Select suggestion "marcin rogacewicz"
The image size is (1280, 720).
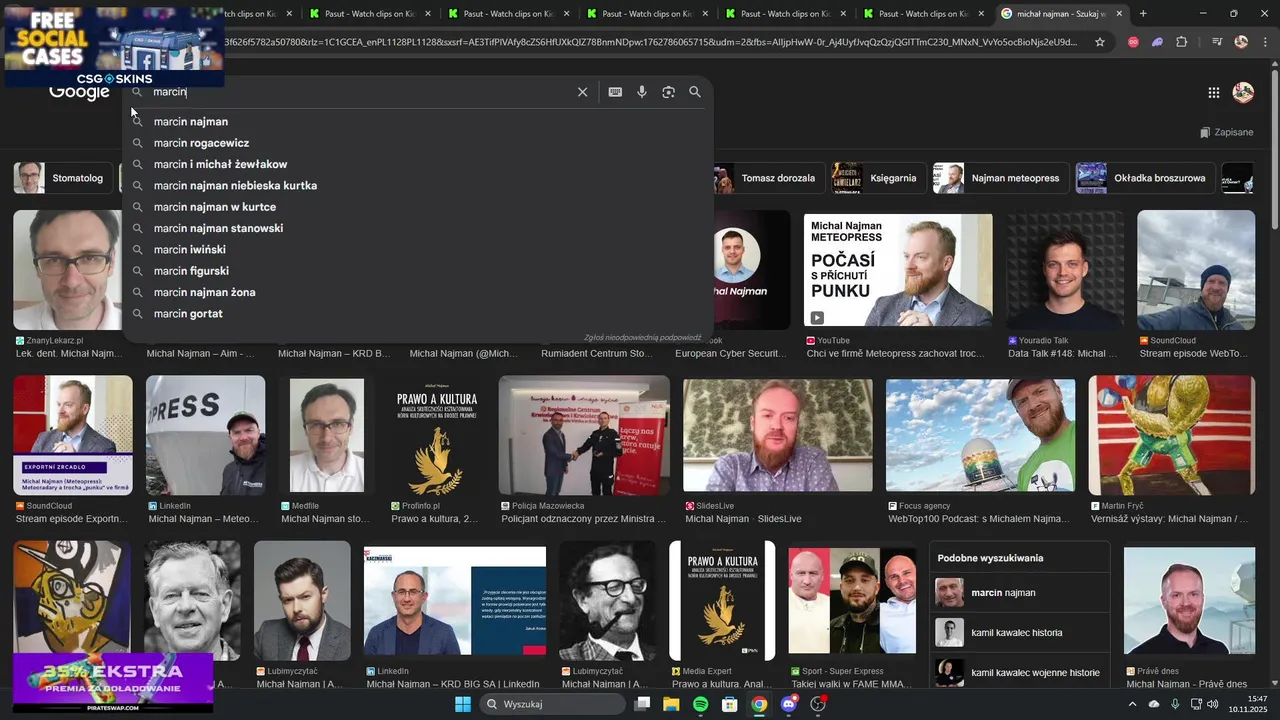tap(419, 143)
